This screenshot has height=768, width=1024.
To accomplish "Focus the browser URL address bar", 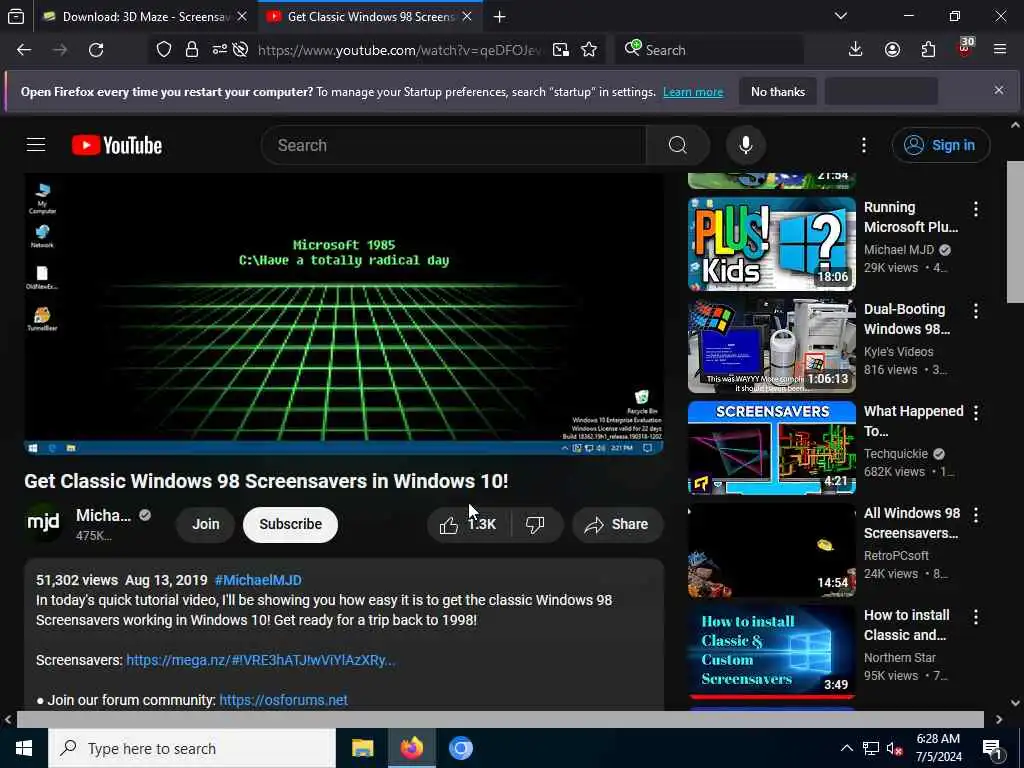I will tap(398, 50).
